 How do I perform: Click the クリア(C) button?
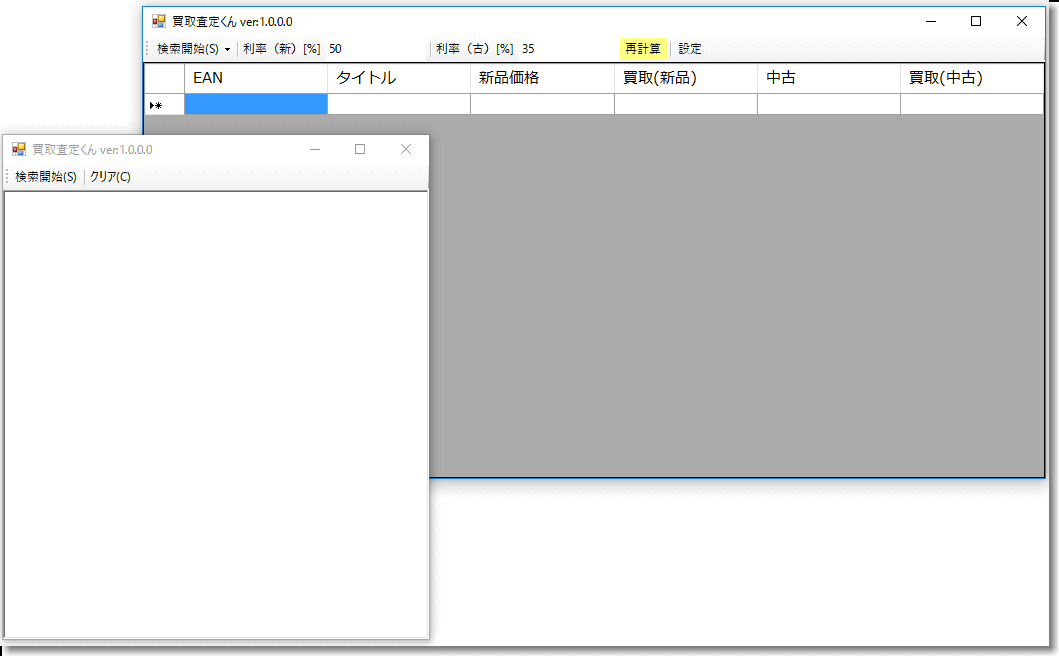(x=110, y=177)
